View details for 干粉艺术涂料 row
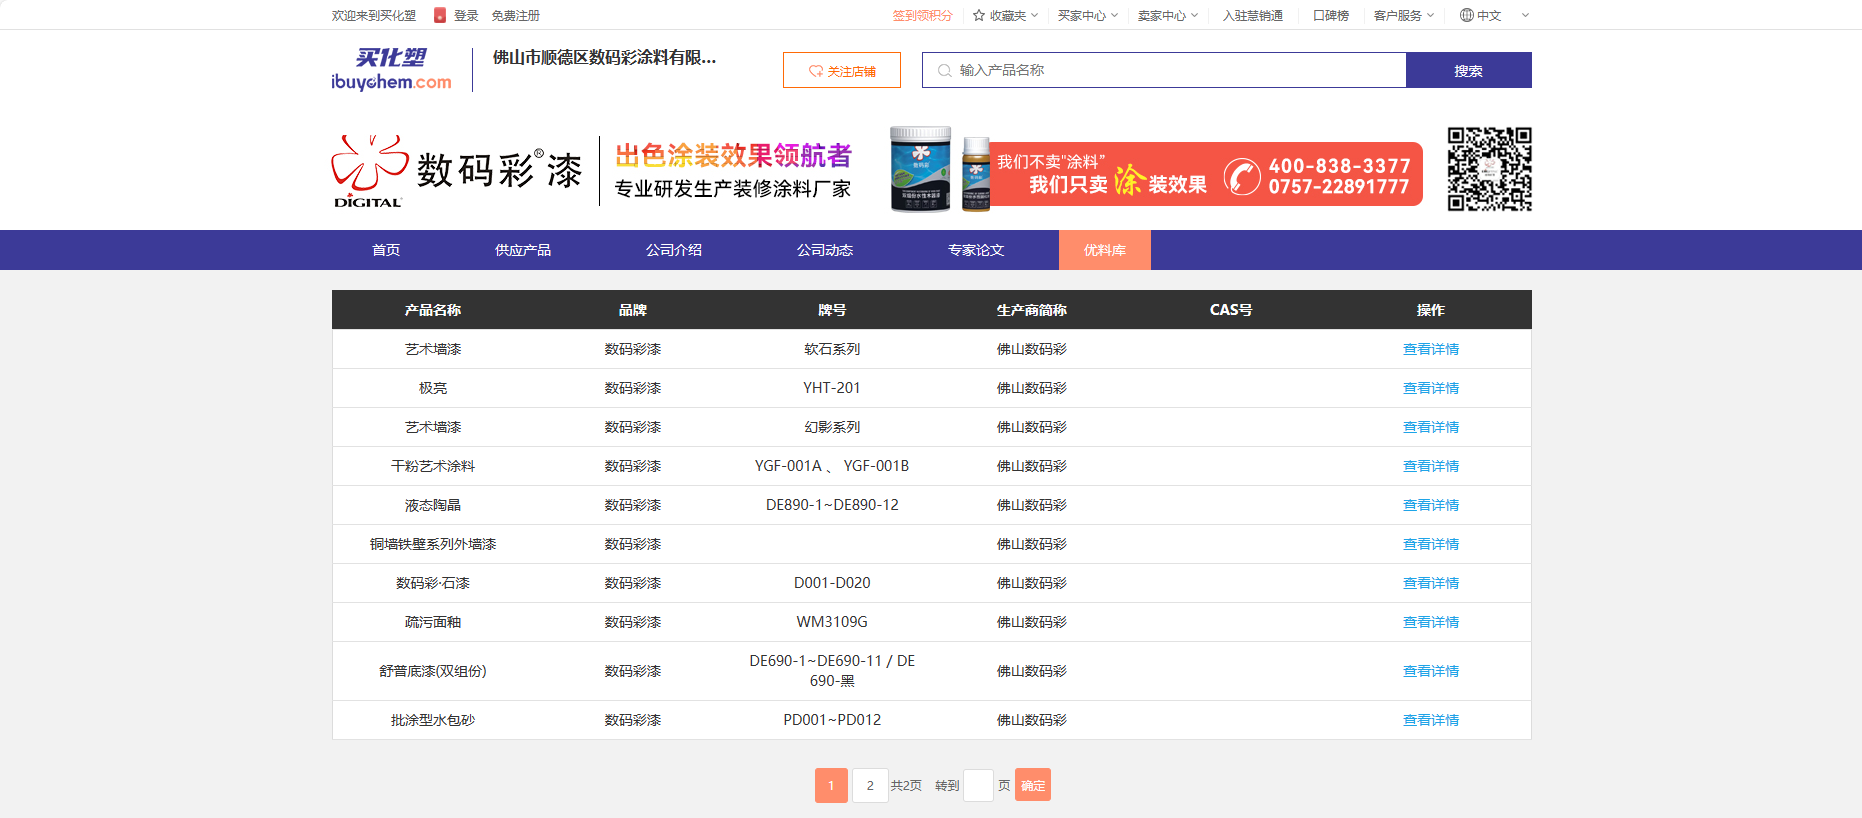Viewport: 1862px width, 818px height. [1431, 466]
